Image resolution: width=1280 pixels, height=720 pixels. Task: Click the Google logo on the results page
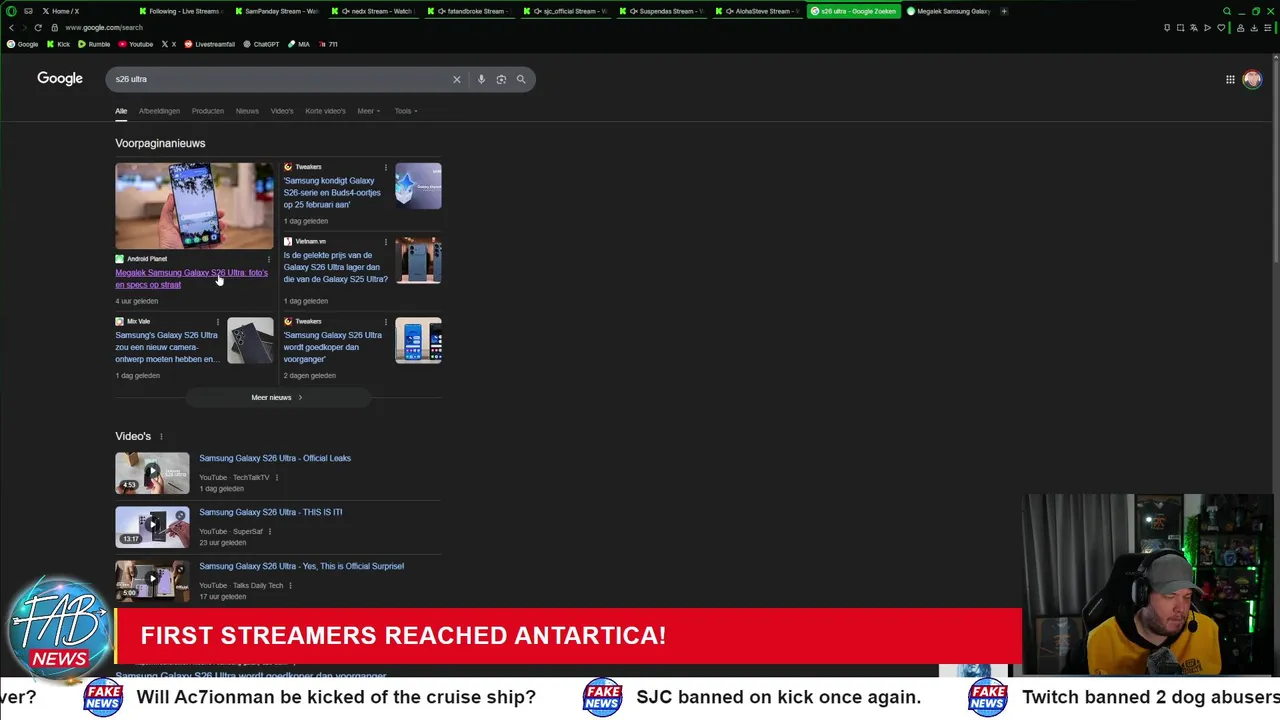pyautogui.click(x=60, y=78)
